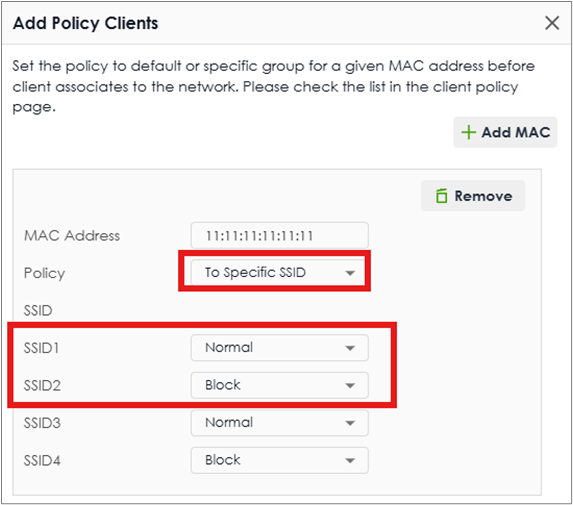Image resolution: width=573 pixels, height=505 pixels.
Task: Click the 'SSID' section heading
Action: coord(38,311)
